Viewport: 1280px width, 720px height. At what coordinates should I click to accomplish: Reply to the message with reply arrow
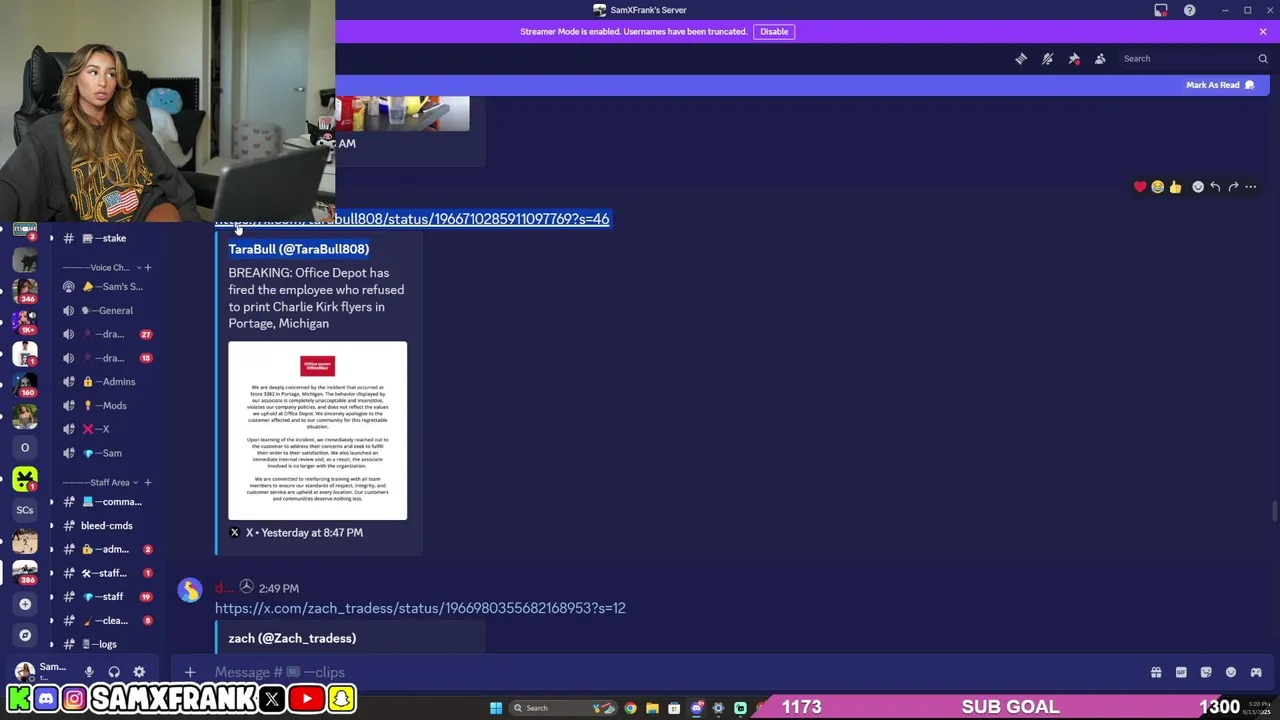tap(1215, 187)
